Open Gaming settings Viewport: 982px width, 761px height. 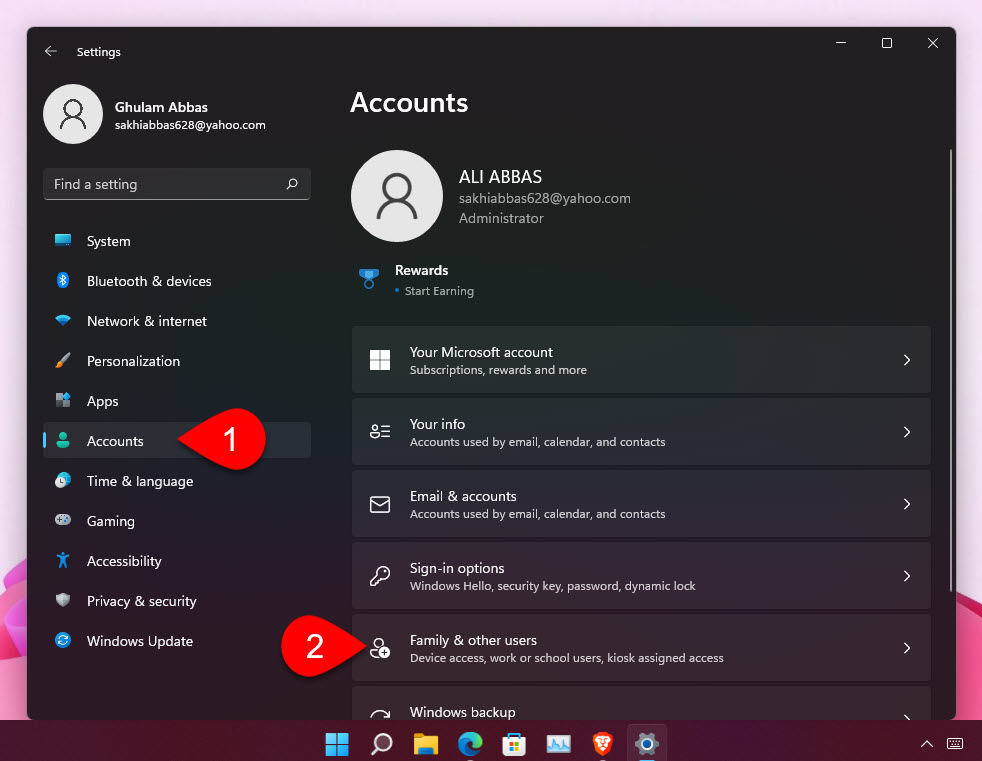click(x=177, y=521)
